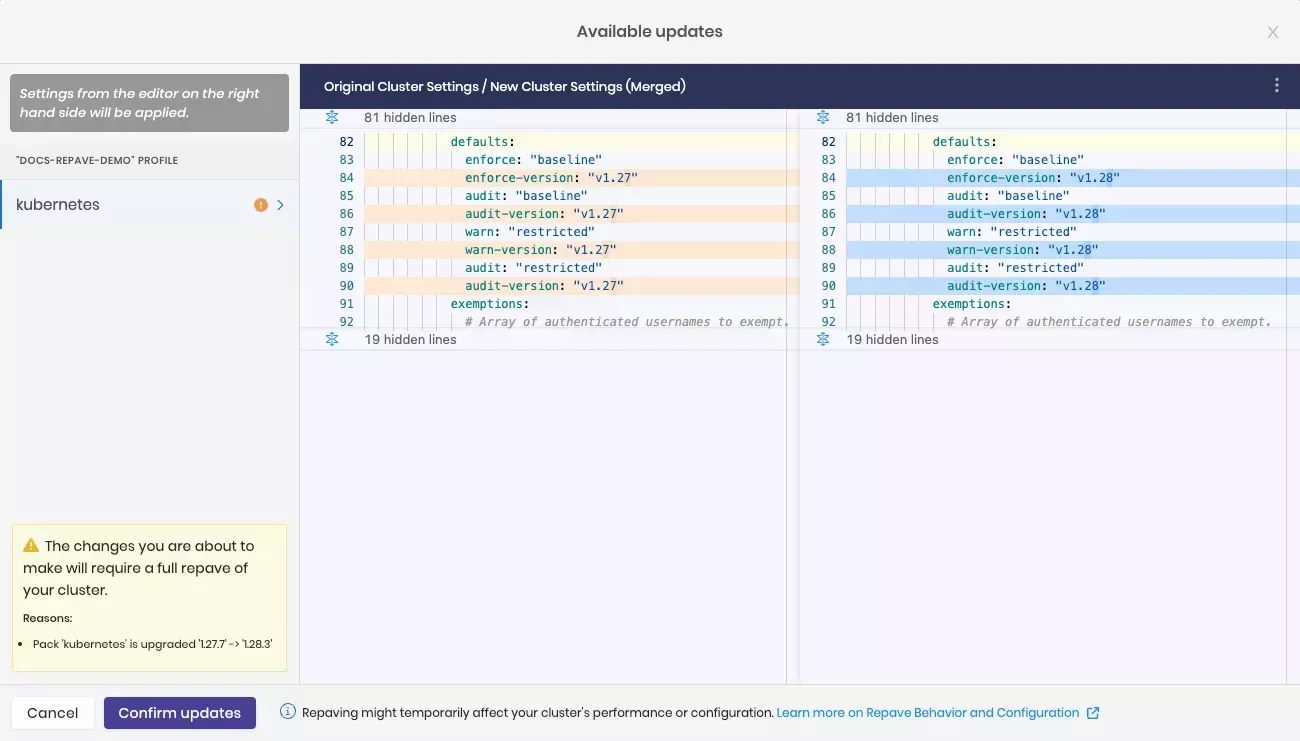
Task: Confirm the cluster updates
Action: [179, 712]
